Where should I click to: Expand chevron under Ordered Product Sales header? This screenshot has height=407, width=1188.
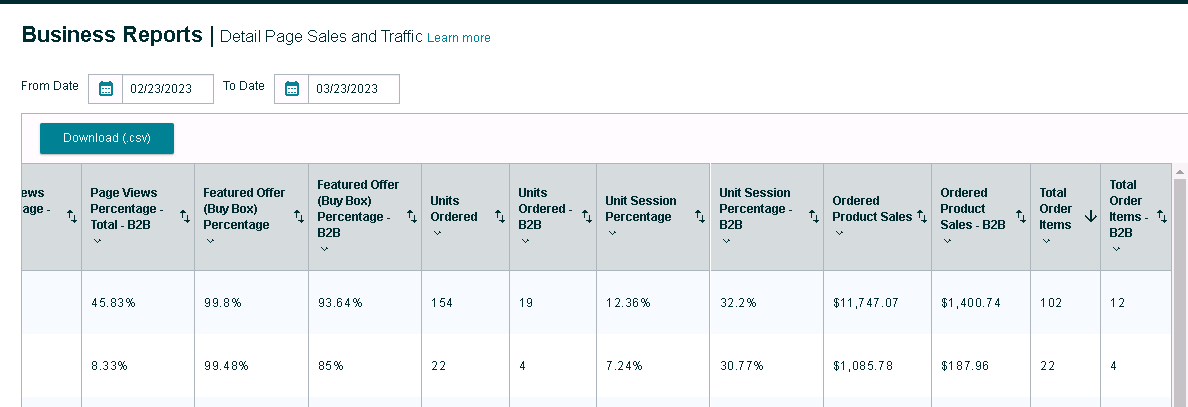point(839,233)
